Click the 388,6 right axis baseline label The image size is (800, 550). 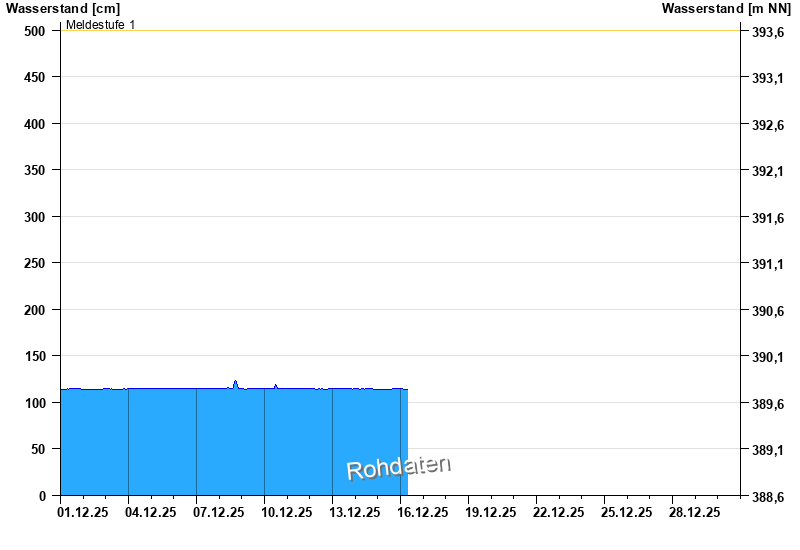click(768, 497)
